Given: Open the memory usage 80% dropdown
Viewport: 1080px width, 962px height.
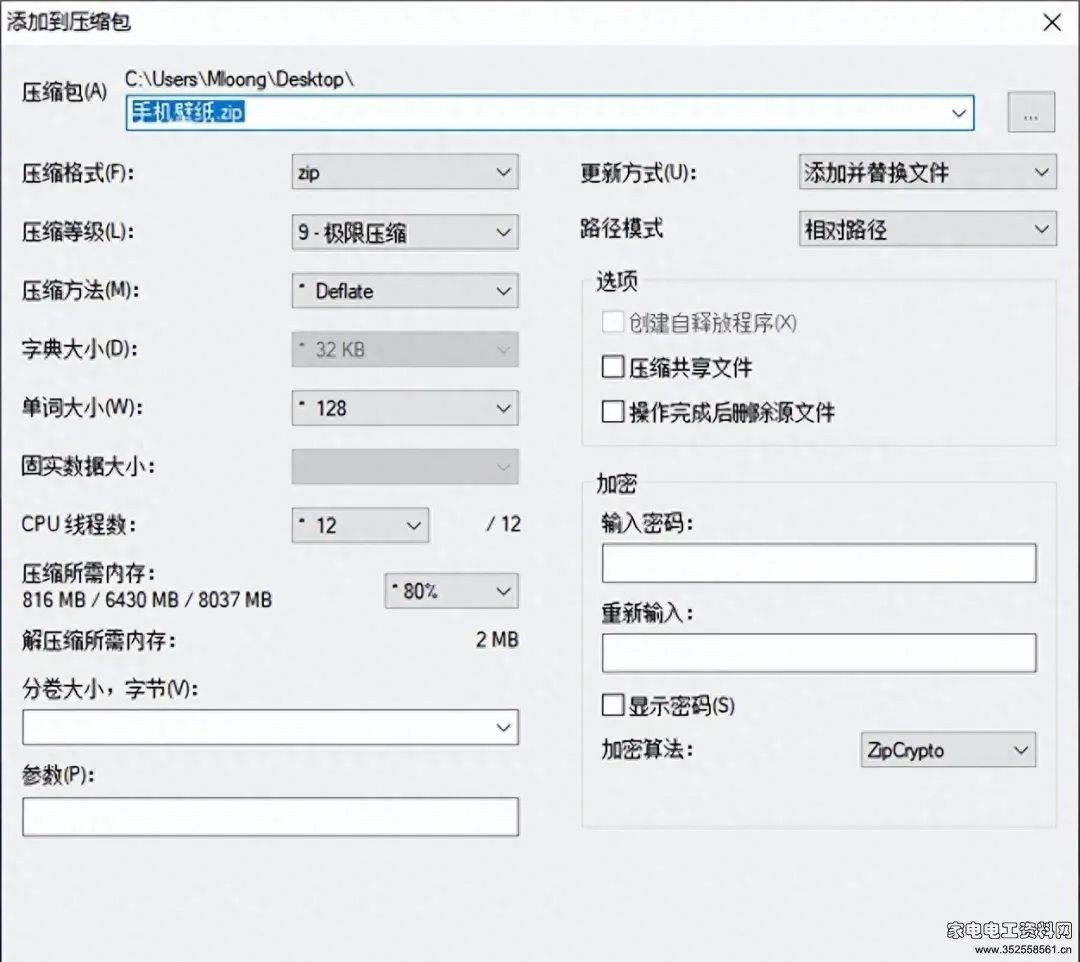Looking at the screenshot, I should (451, 591).
